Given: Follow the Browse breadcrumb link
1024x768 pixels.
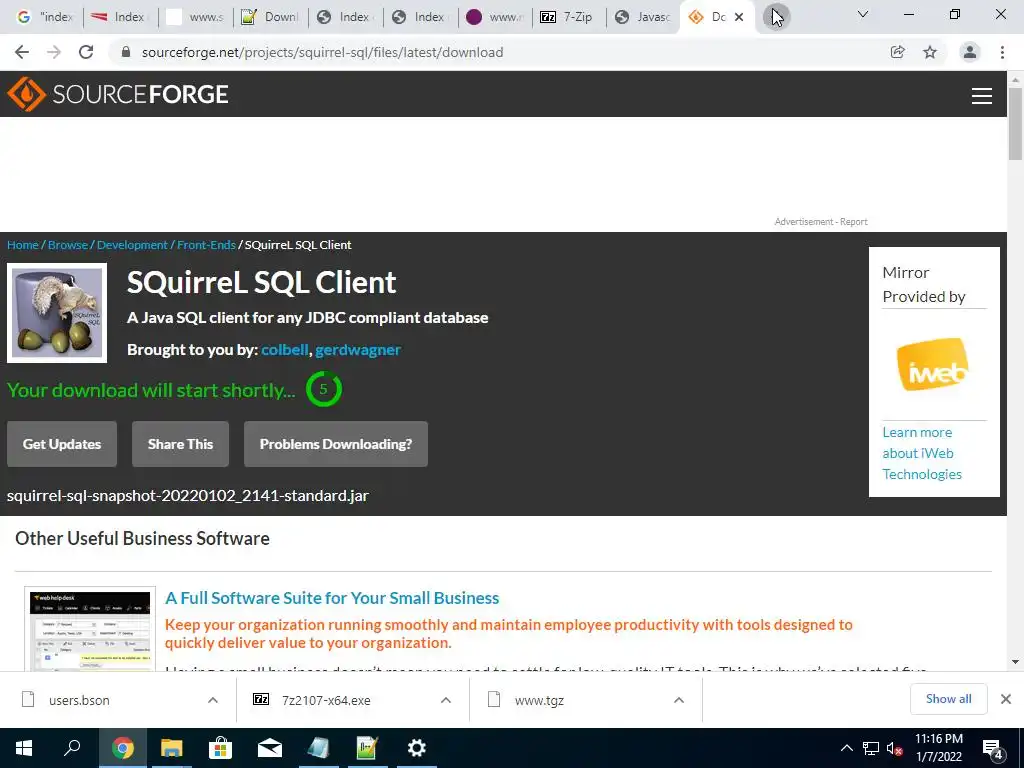Looking at the screenshot, I should click(x=68, y=245).
